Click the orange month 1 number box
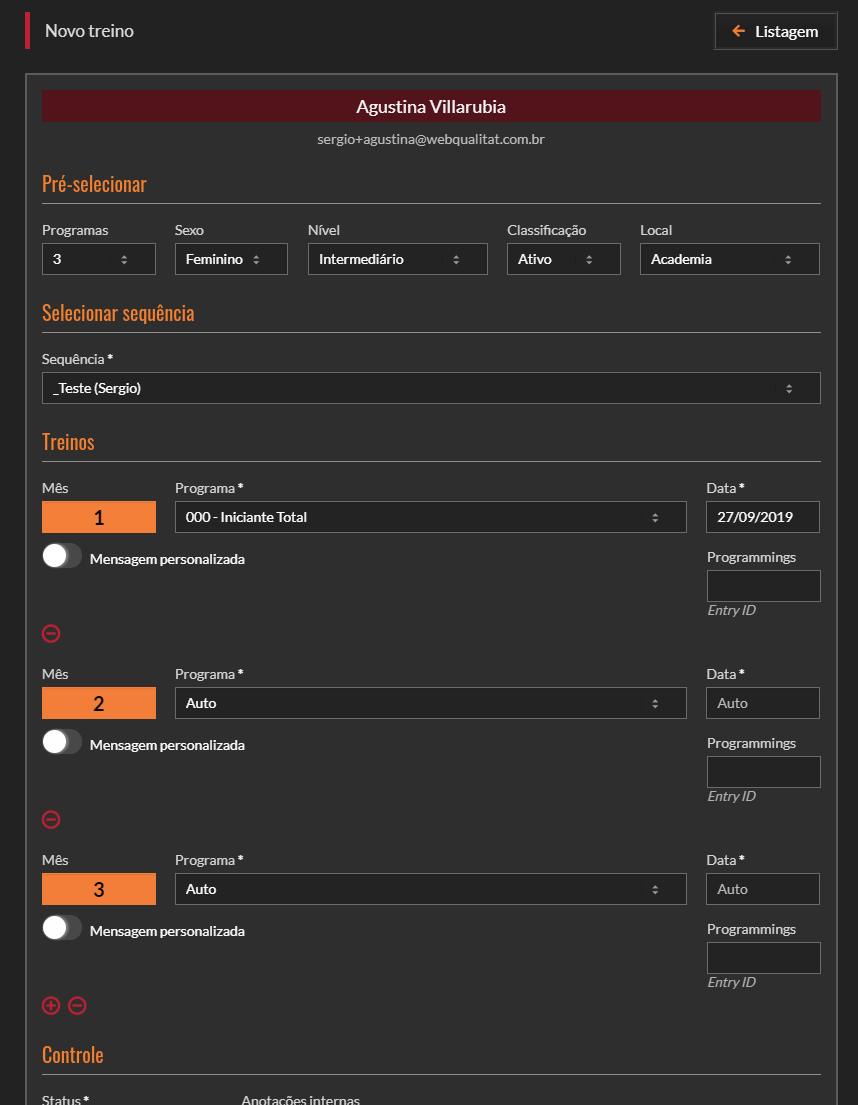Viewport: 858px width, 1105px height. 99,517
